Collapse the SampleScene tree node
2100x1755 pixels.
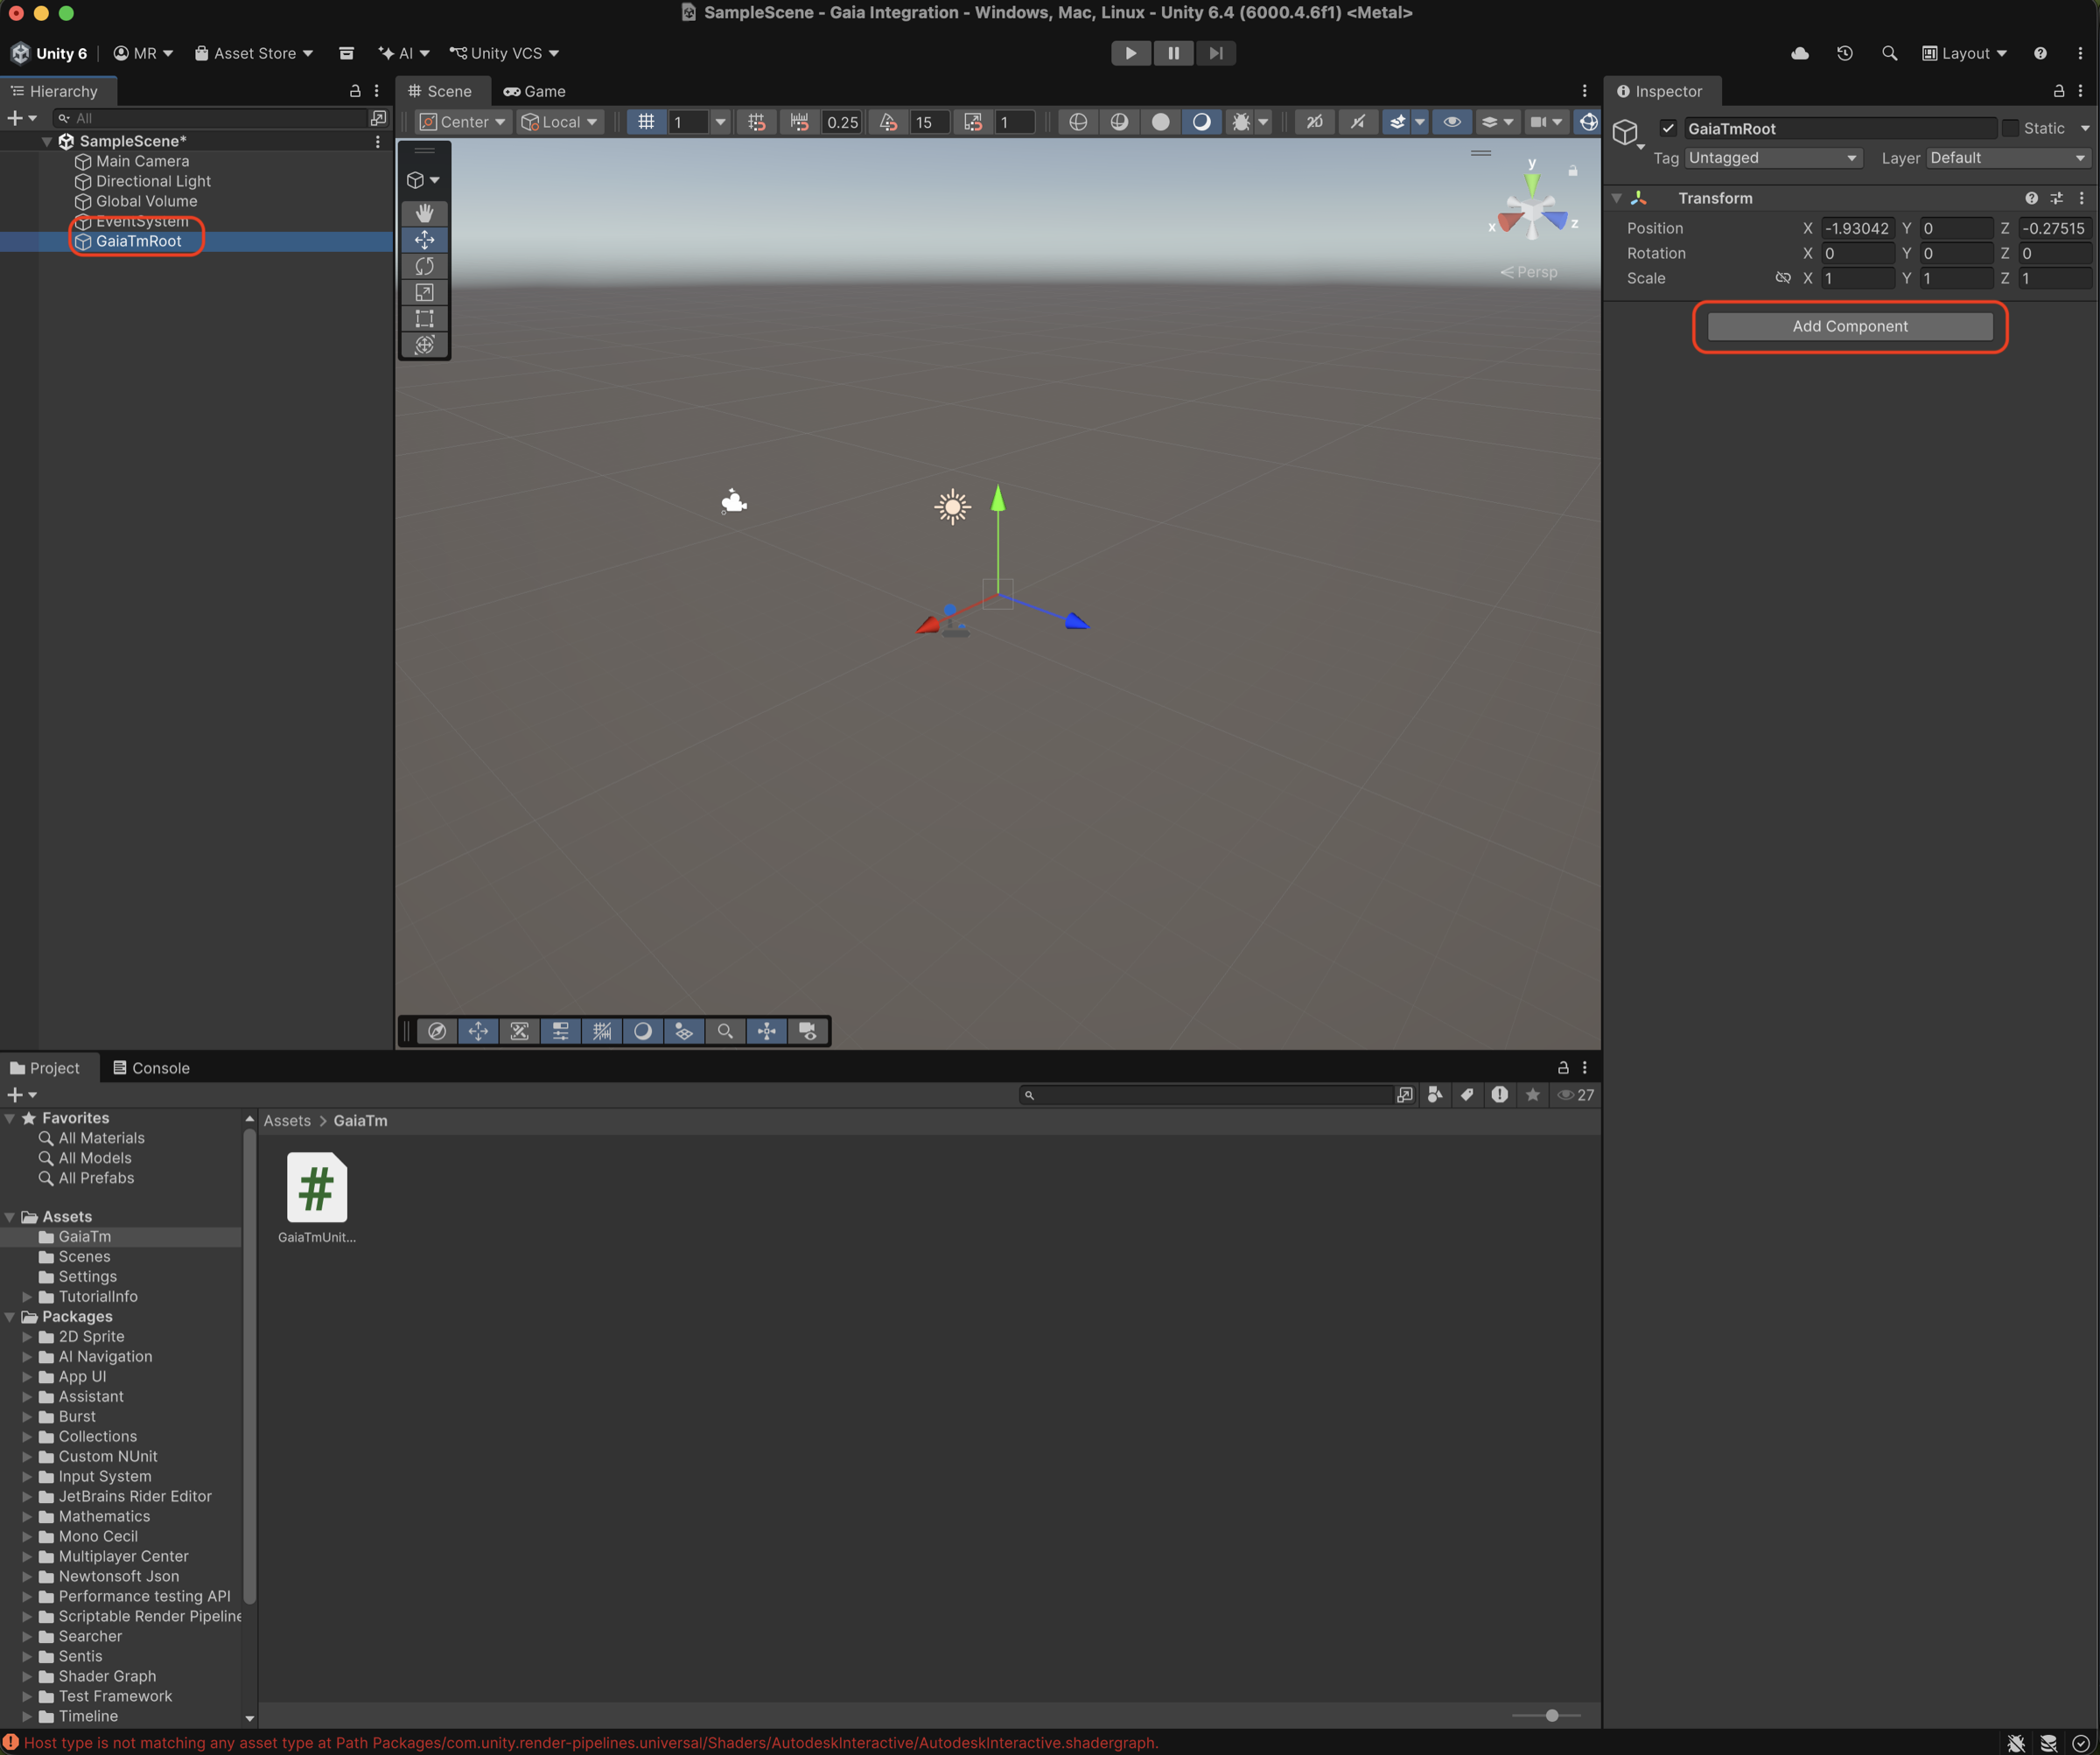(x=46, y=141)
